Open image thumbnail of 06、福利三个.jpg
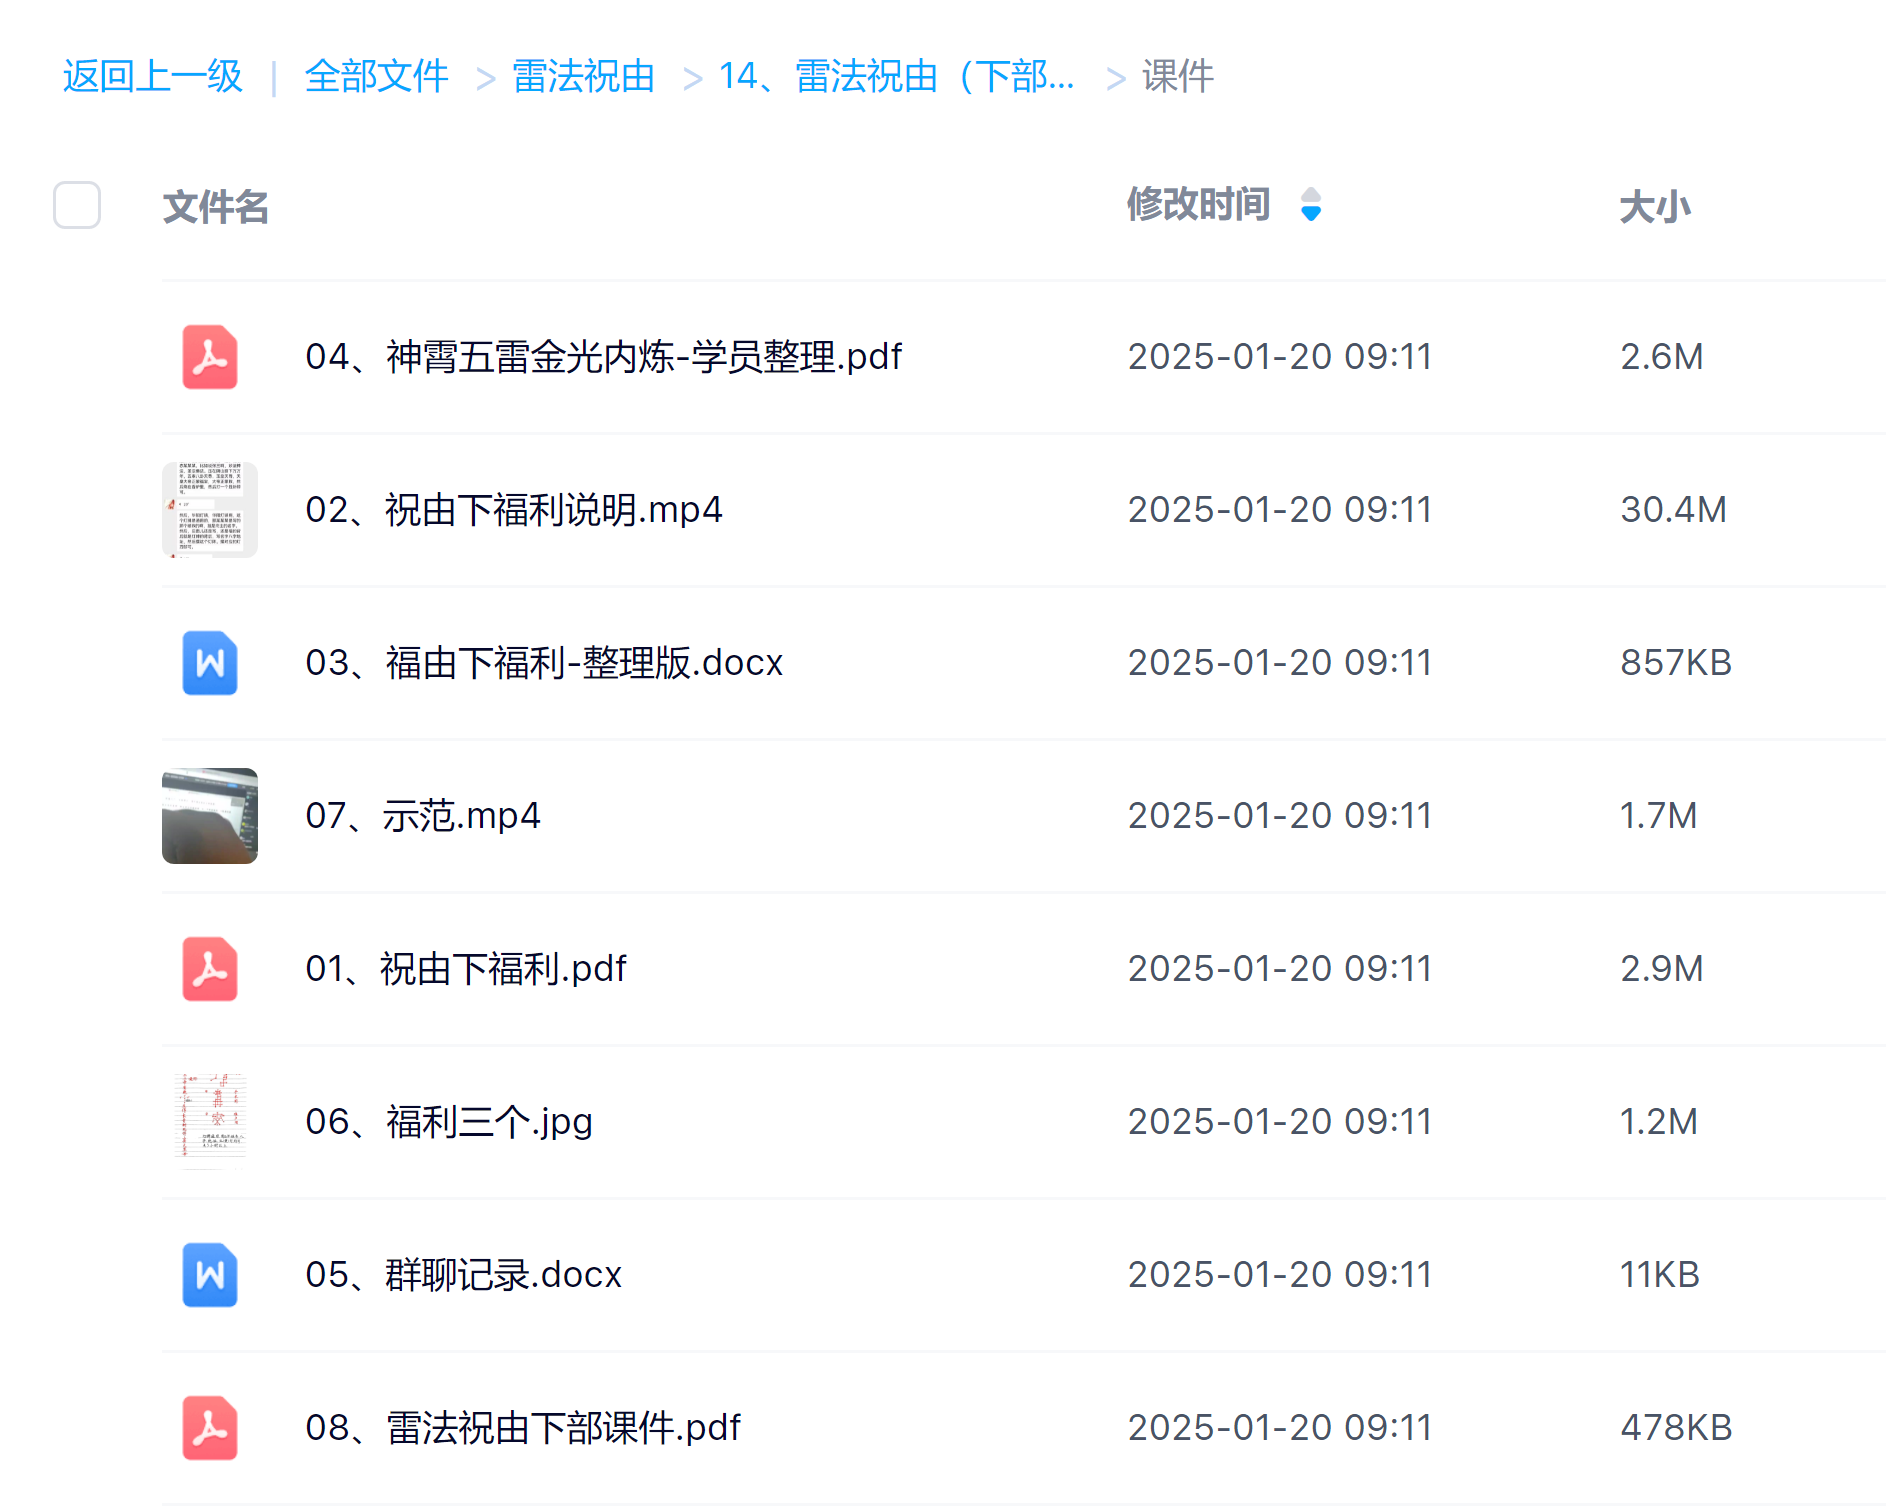 209,1122
